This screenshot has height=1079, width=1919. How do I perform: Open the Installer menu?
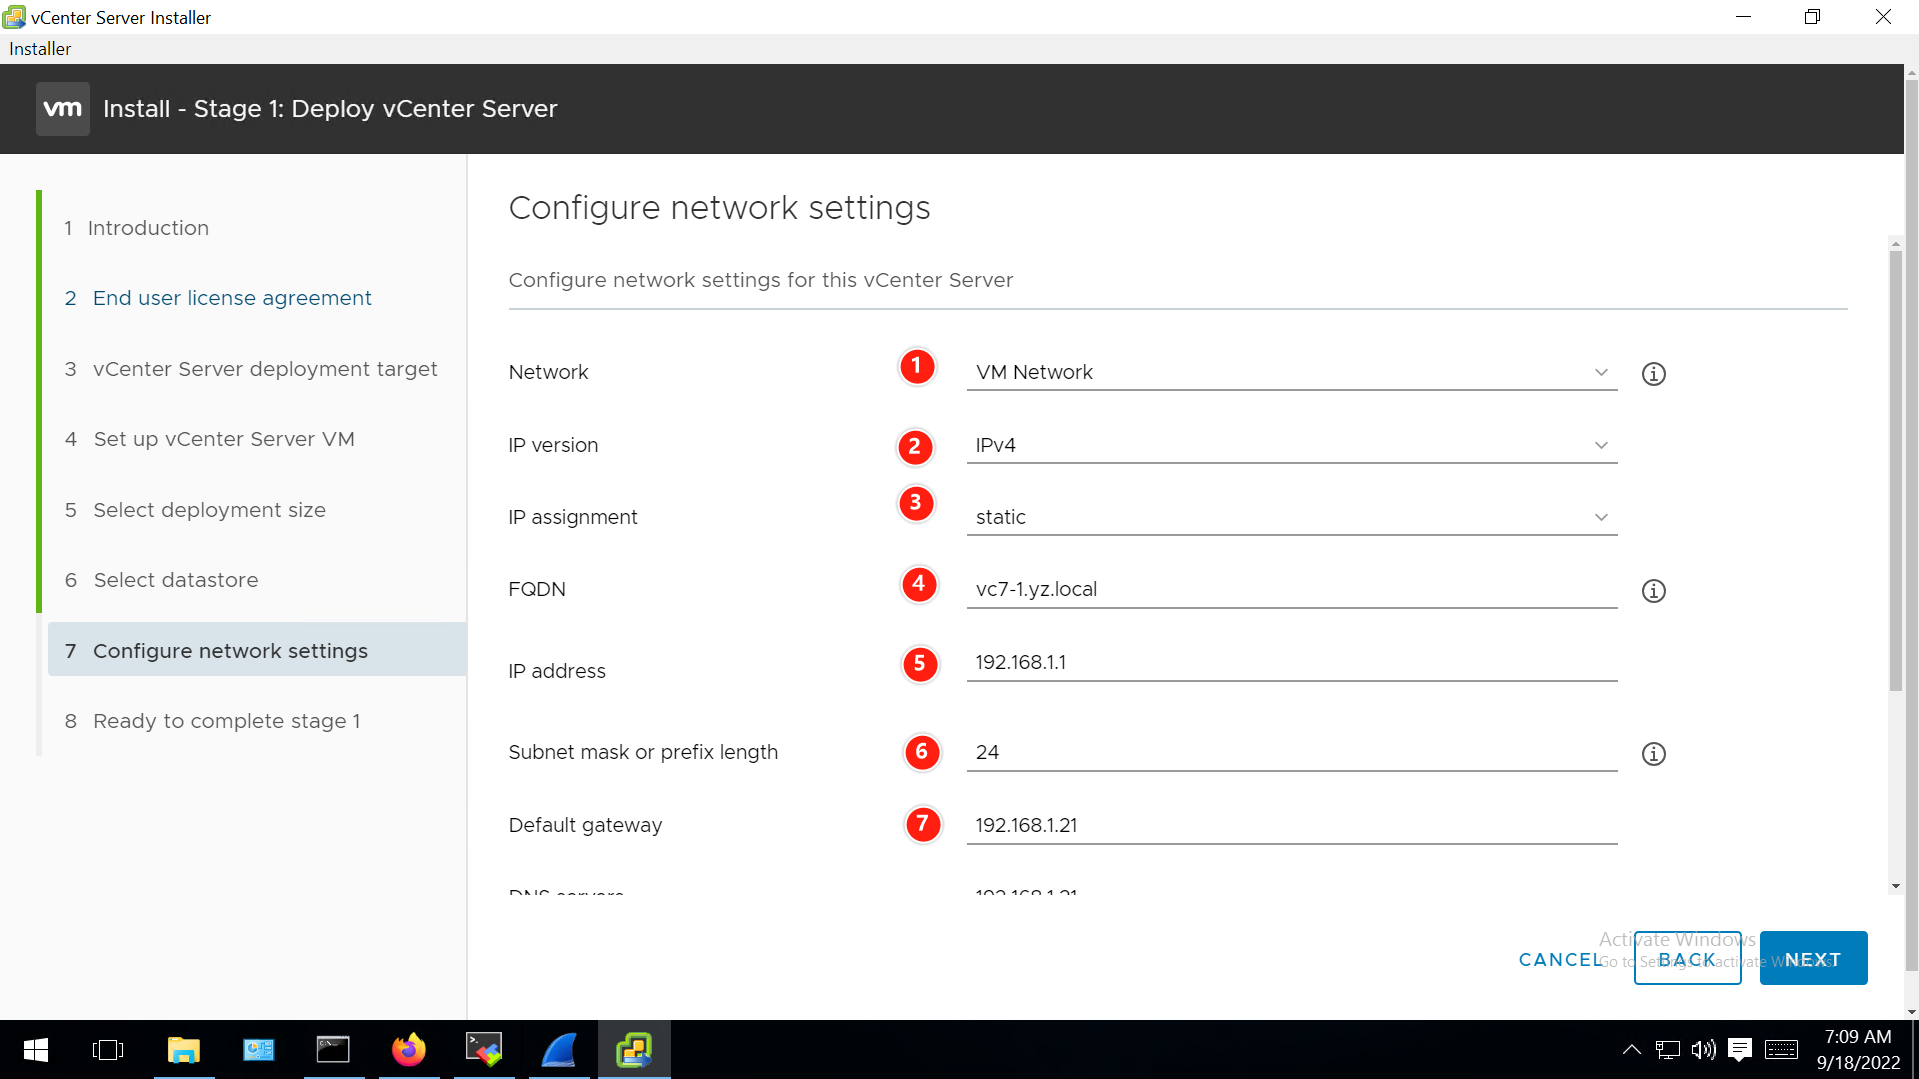point(40,49)
